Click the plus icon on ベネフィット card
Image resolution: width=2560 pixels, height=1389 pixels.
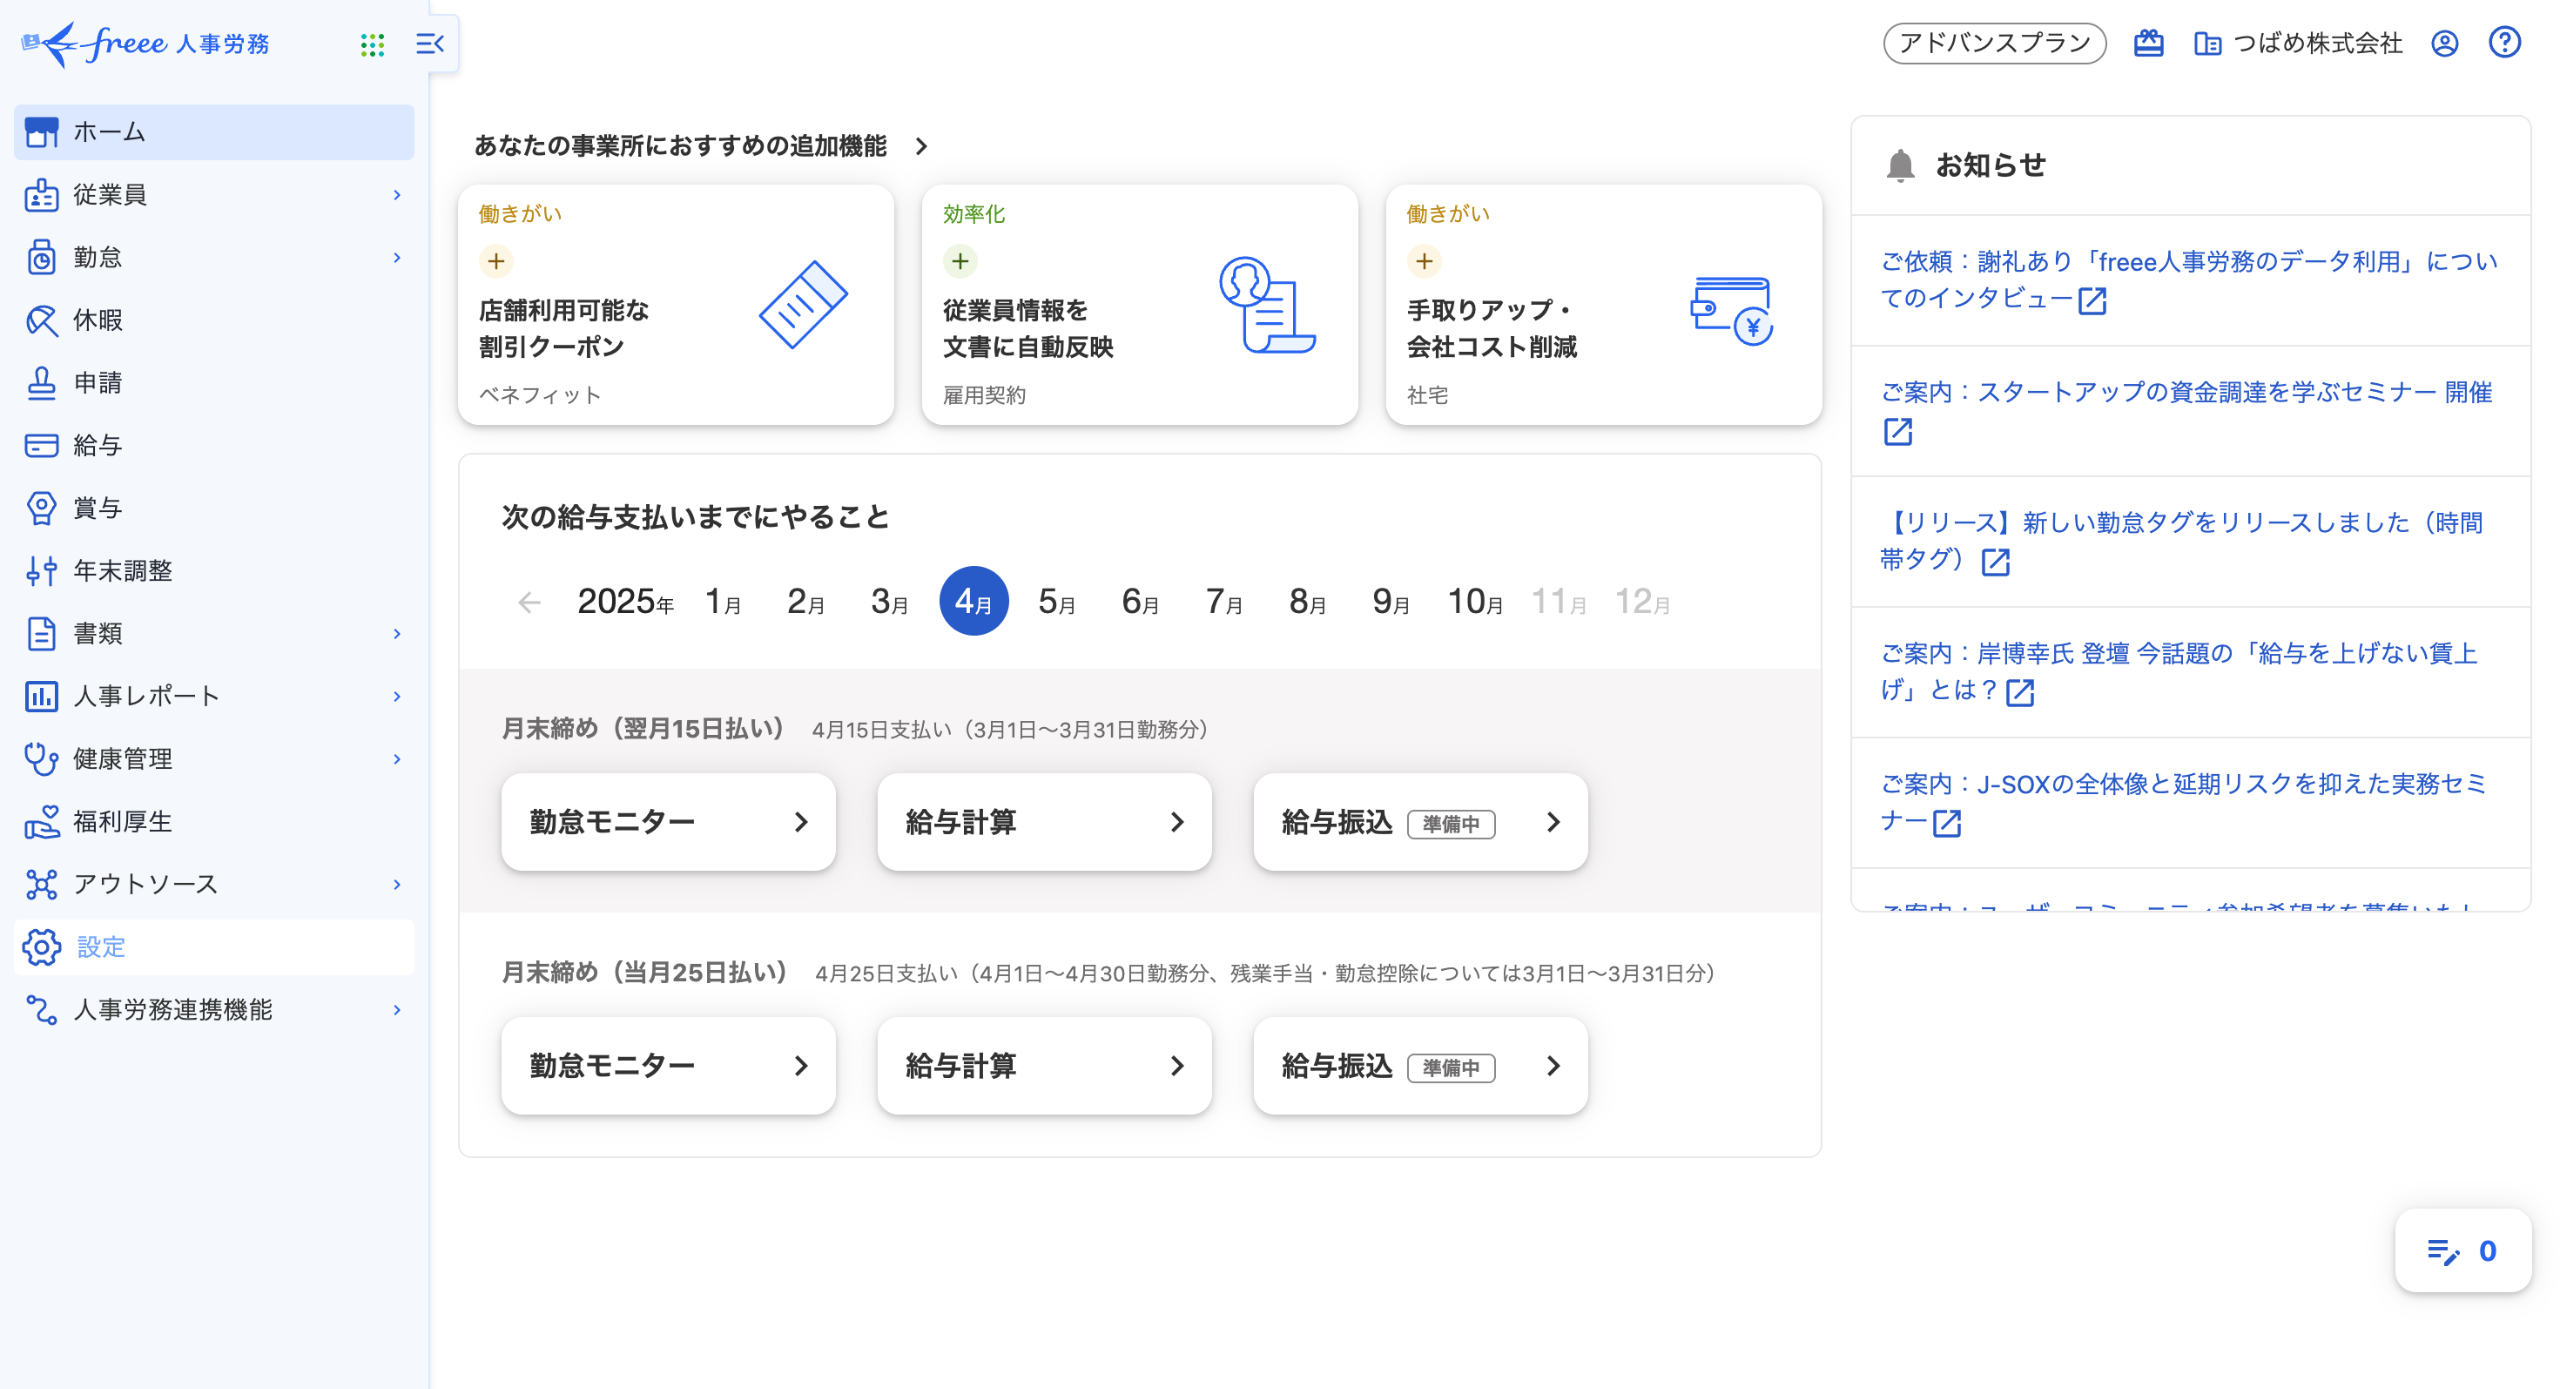tap(496, 261)
